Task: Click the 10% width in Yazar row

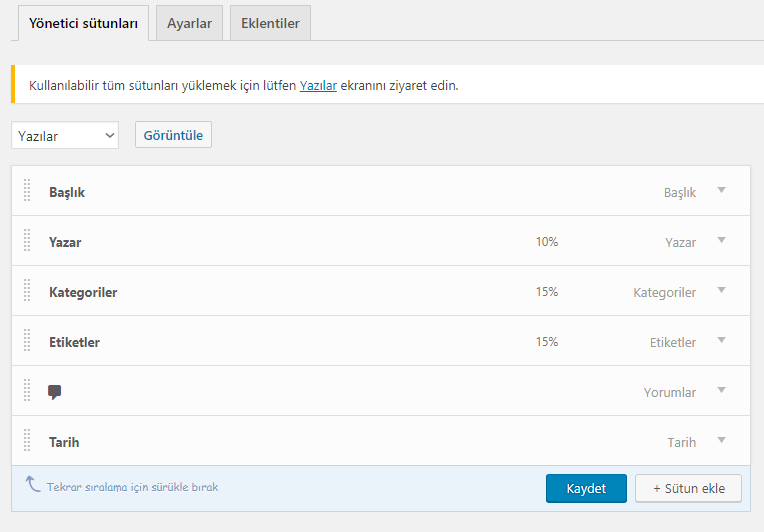Action: [x=547, y=242]
